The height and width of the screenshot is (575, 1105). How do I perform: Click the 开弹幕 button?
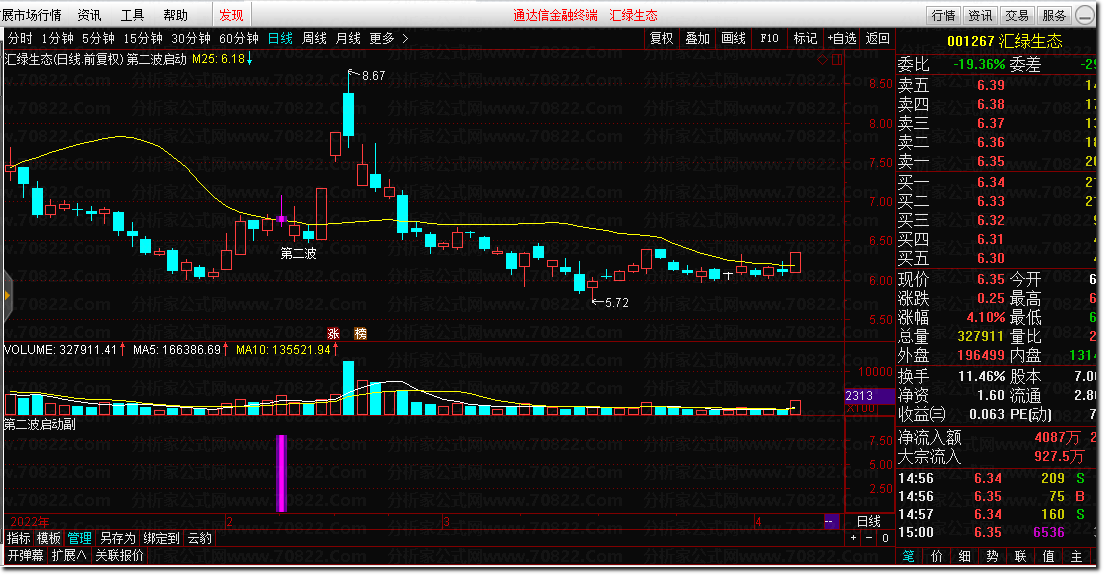[x=25, y=555]
